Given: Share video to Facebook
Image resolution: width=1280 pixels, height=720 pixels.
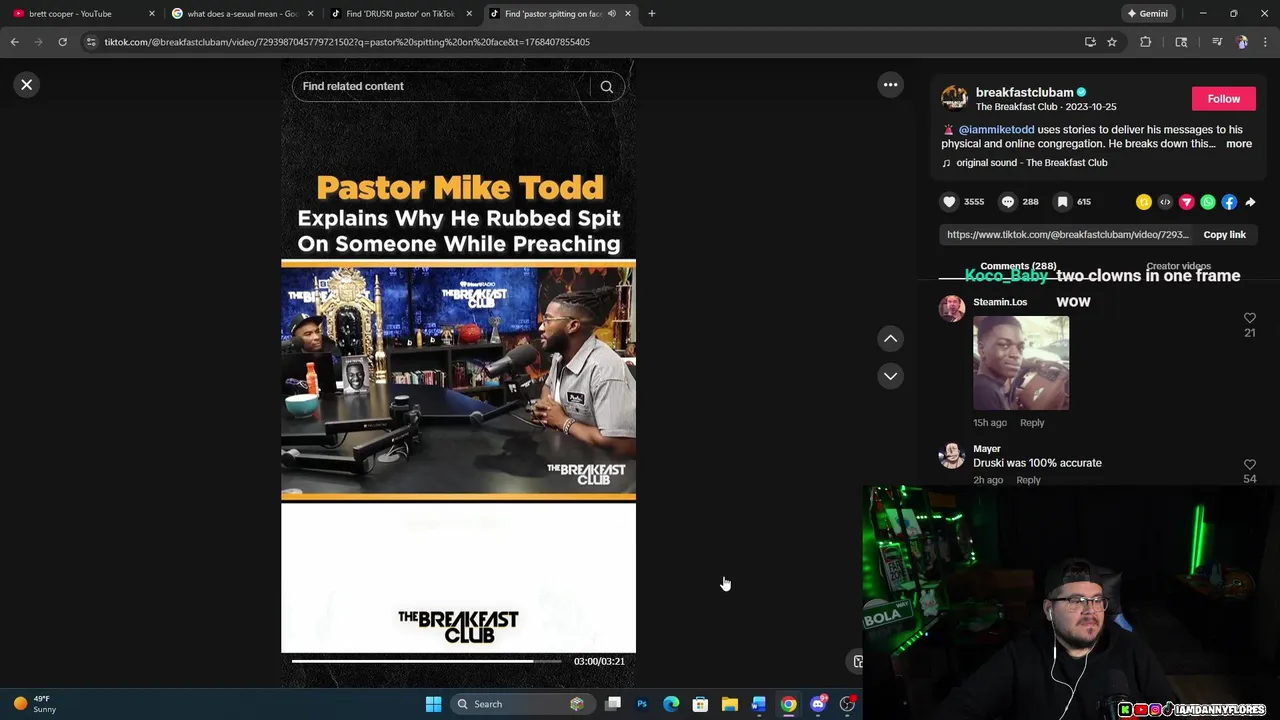Looking at the screenshot, I should click(1229, 202).
